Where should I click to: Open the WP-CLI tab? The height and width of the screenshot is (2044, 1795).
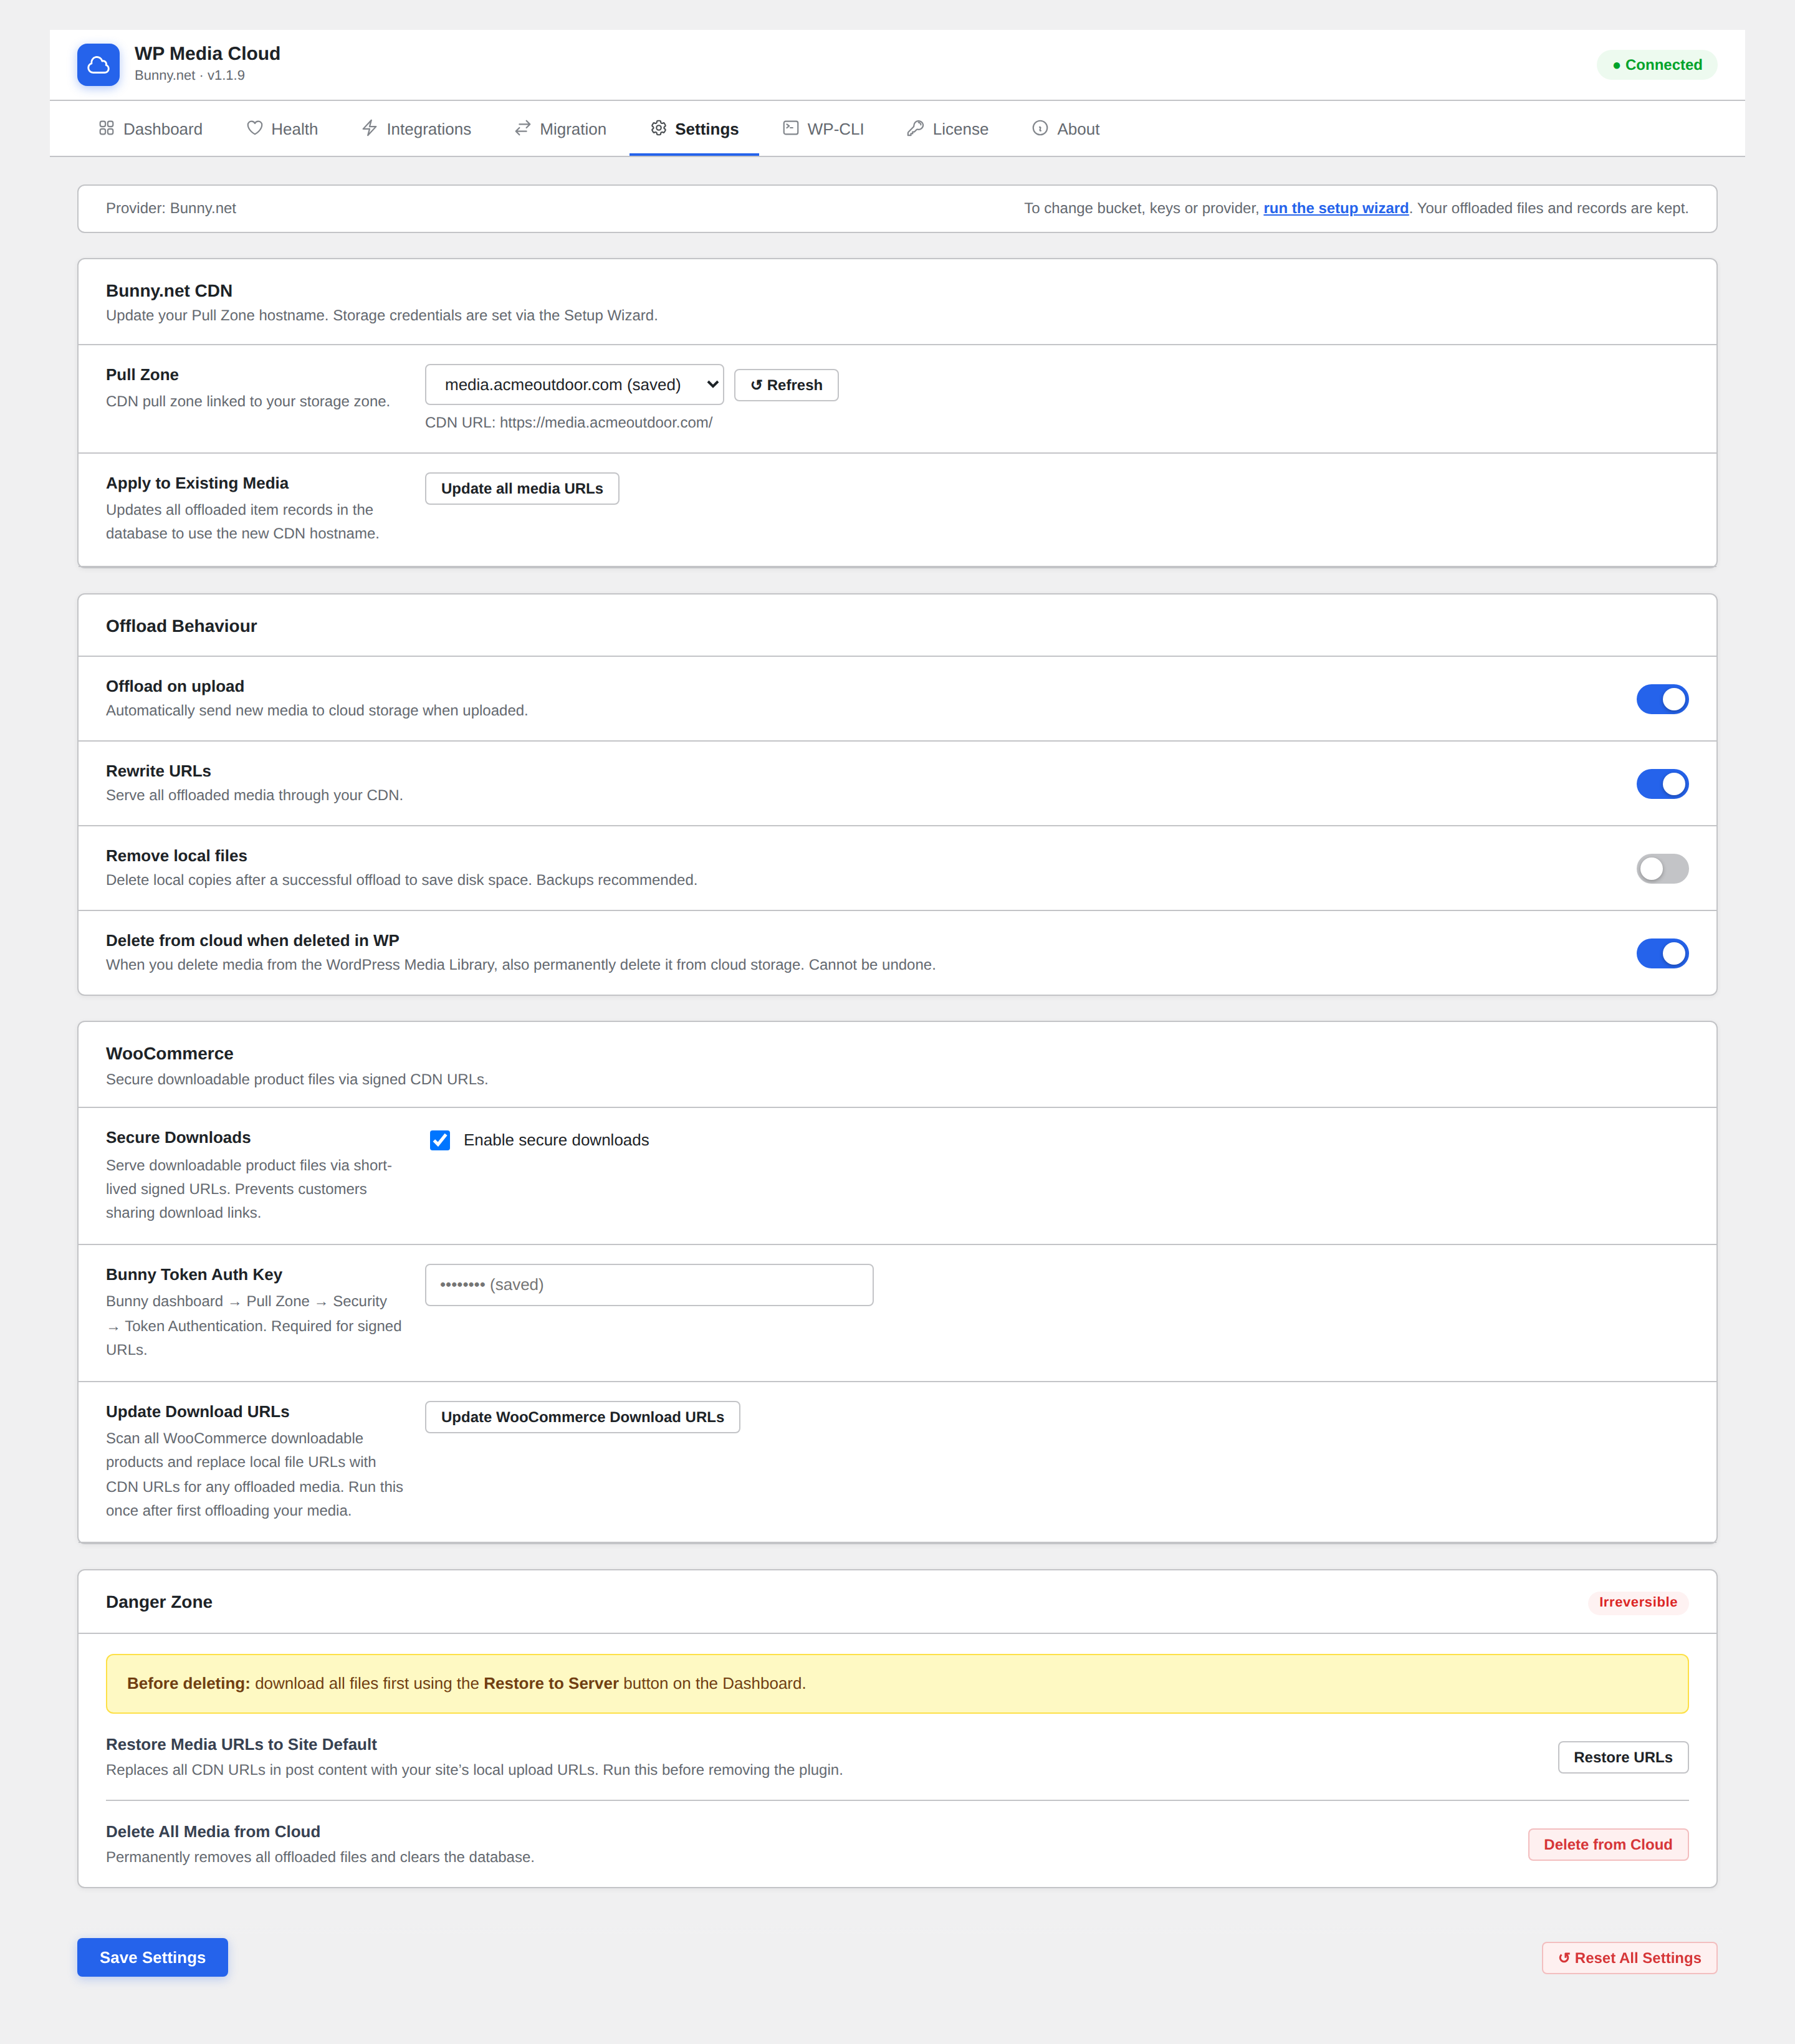pos(824,129)
